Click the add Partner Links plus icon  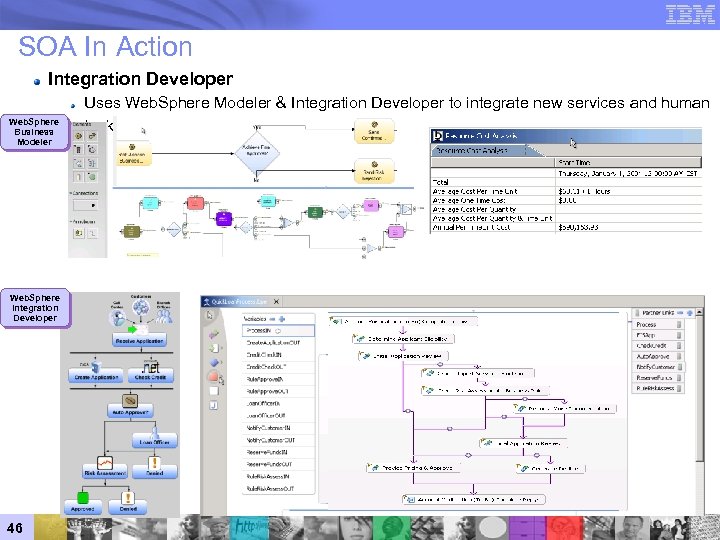pyautogui.click(x=690, y=313)
